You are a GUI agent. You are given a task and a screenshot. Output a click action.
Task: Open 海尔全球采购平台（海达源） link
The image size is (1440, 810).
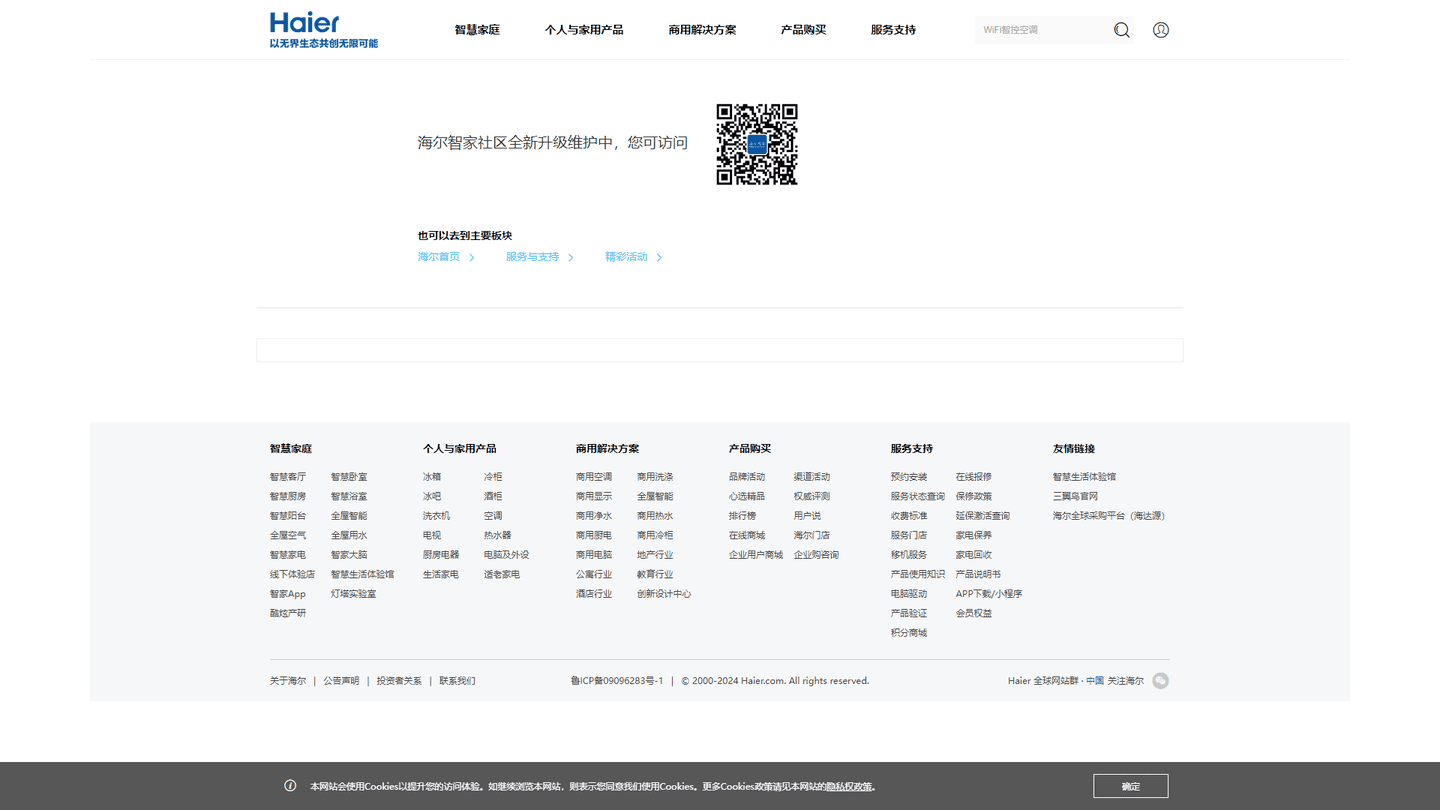(1109, 516)
